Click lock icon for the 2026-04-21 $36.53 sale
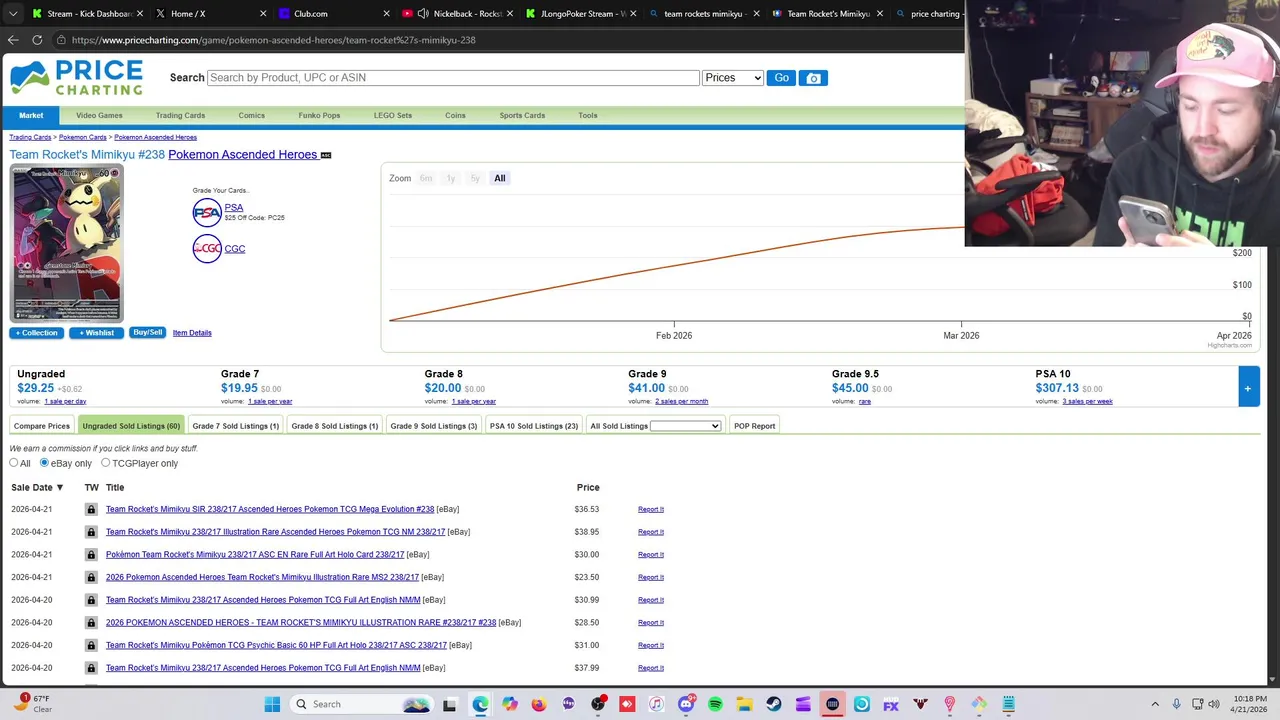 coord(91,509)
